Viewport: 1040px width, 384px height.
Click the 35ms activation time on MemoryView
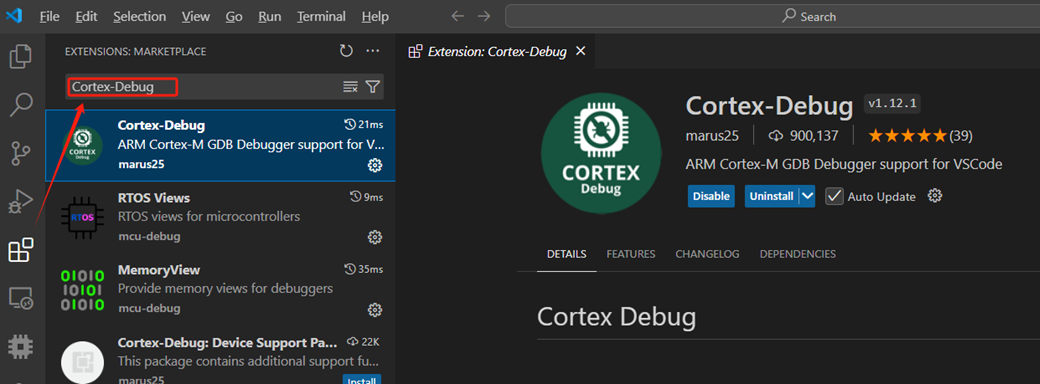364,269
